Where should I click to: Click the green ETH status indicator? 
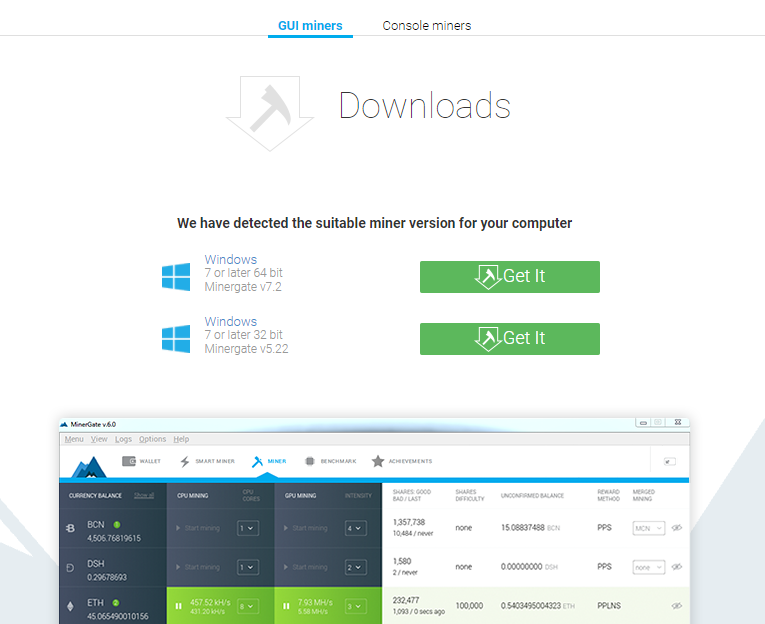point(116,603)
